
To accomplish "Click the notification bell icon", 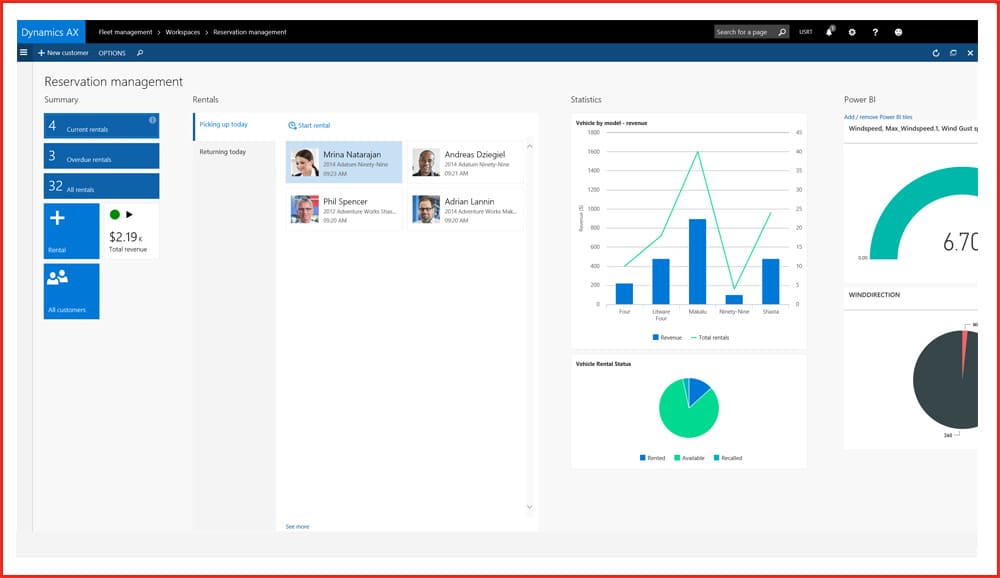I will (829, 32).
